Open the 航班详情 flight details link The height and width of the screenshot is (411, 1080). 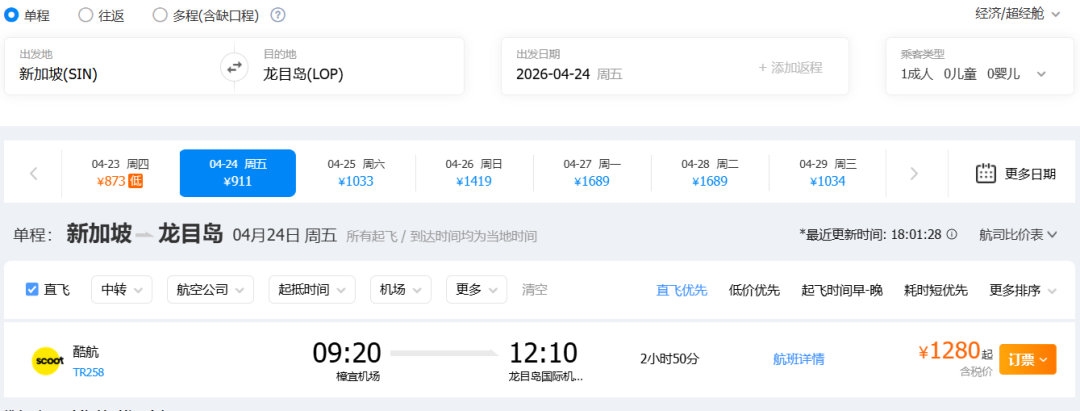click(x=799, y=359)
